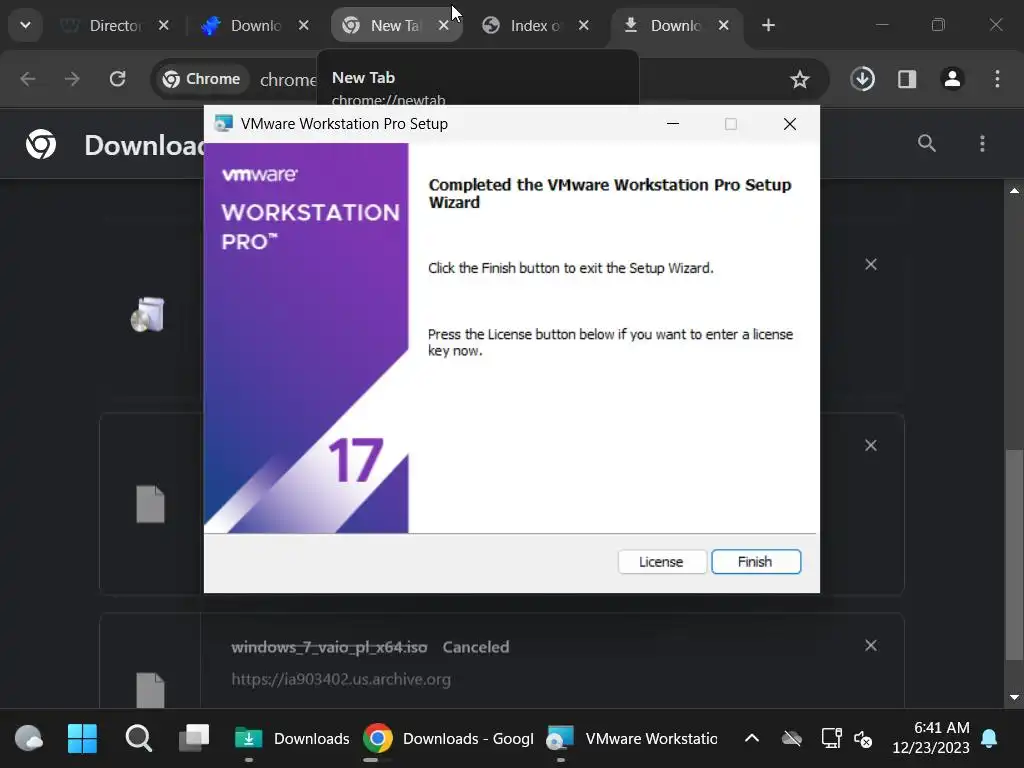Click the installer file icon in downloads list
Screen dimensions: 1024x768
point(148,314)
